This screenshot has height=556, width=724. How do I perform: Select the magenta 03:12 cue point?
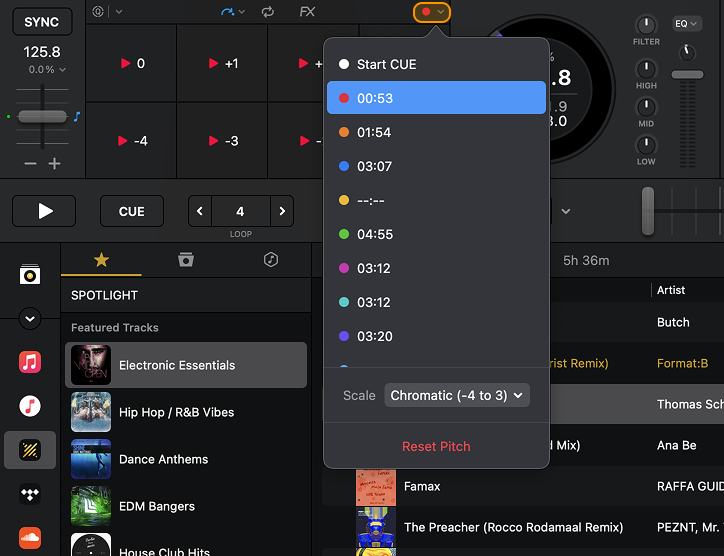pyautogui.click(x=436, y=268)
